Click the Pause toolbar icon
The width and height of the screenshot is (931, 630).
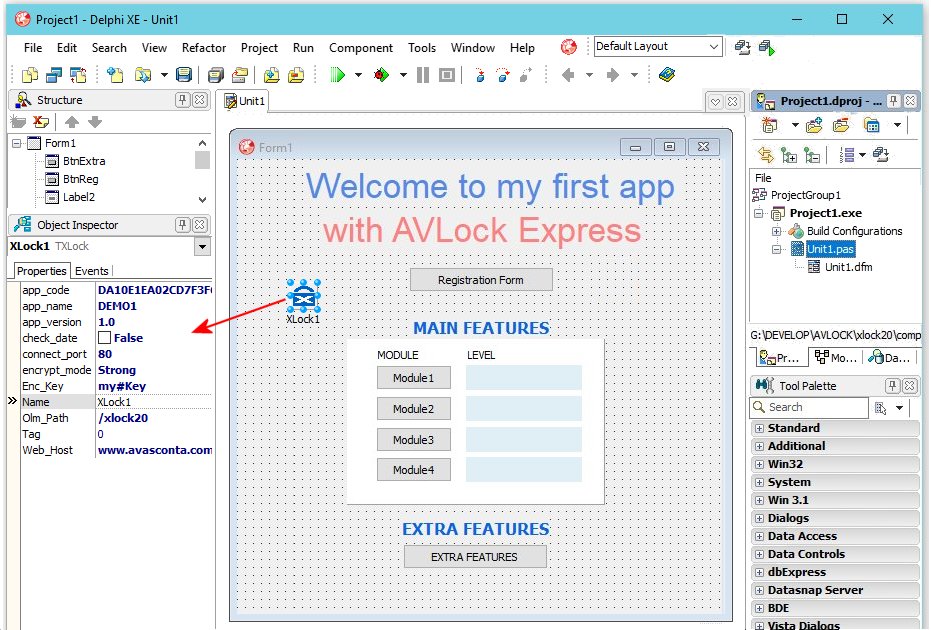(423, 75)
